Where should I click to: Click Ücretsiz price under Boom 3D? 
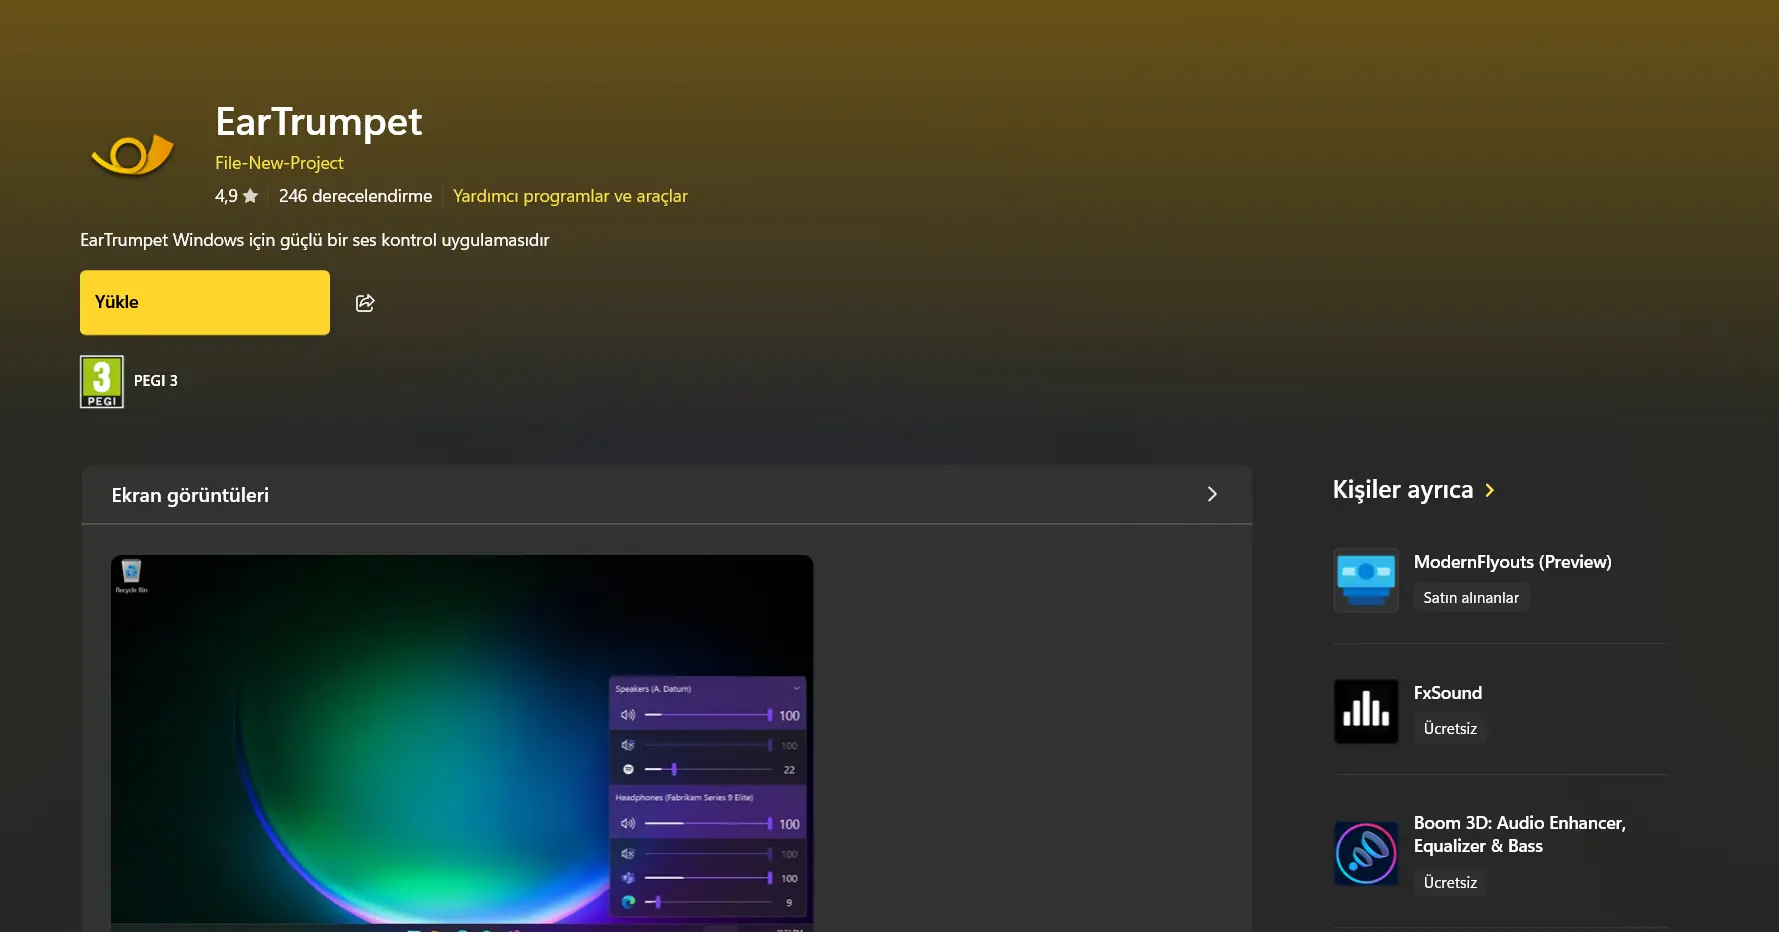click(1450, 883)
